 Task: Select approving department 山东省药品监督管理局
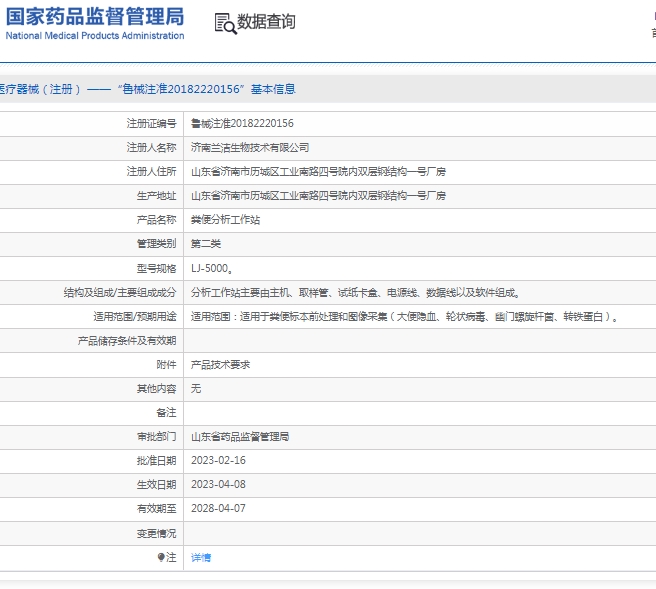coord(240,437)
